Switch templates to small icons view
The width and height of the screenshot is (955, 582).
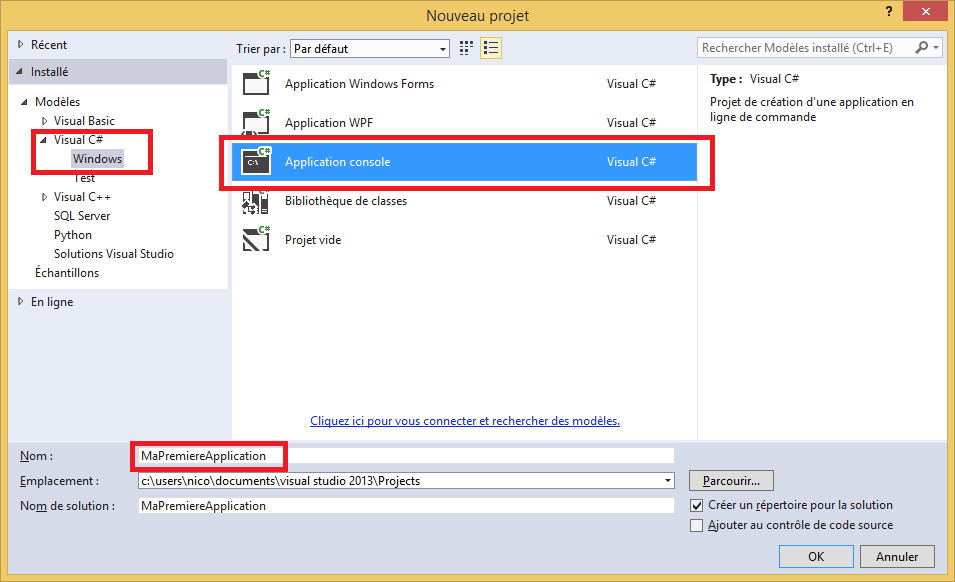point(466,48)
